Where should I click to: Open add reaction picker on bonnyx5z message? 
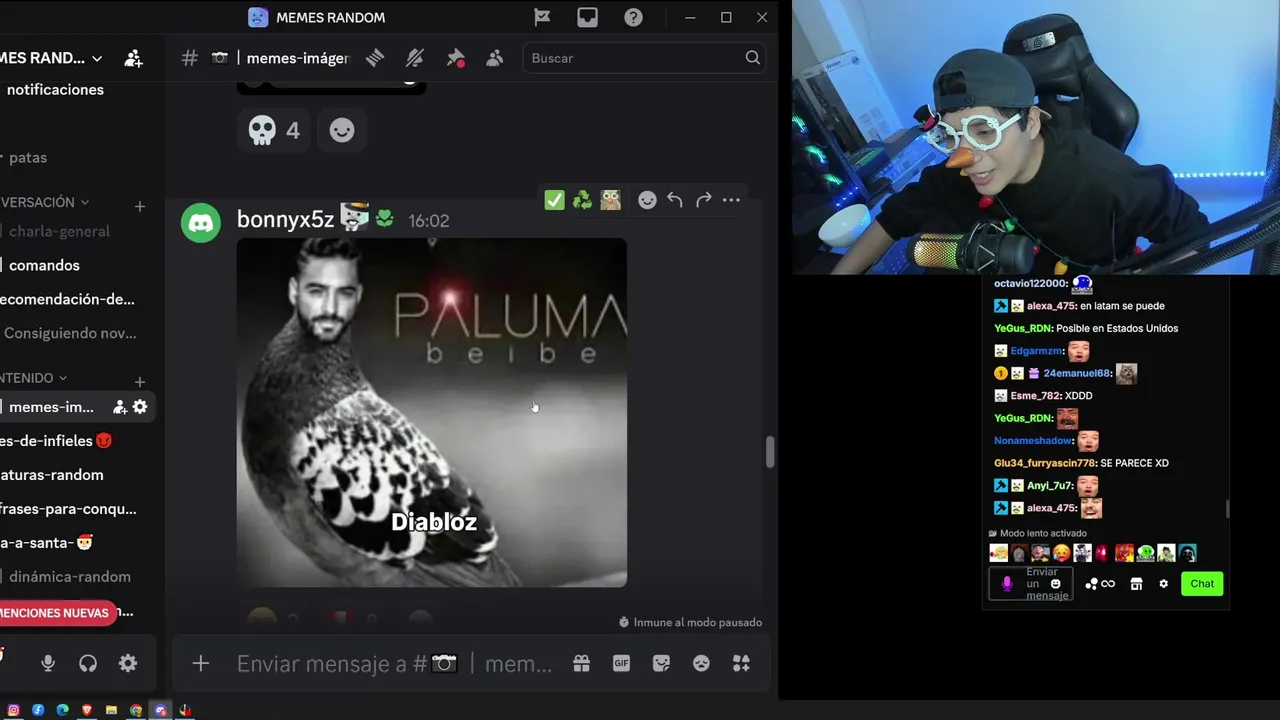[647, 200]
